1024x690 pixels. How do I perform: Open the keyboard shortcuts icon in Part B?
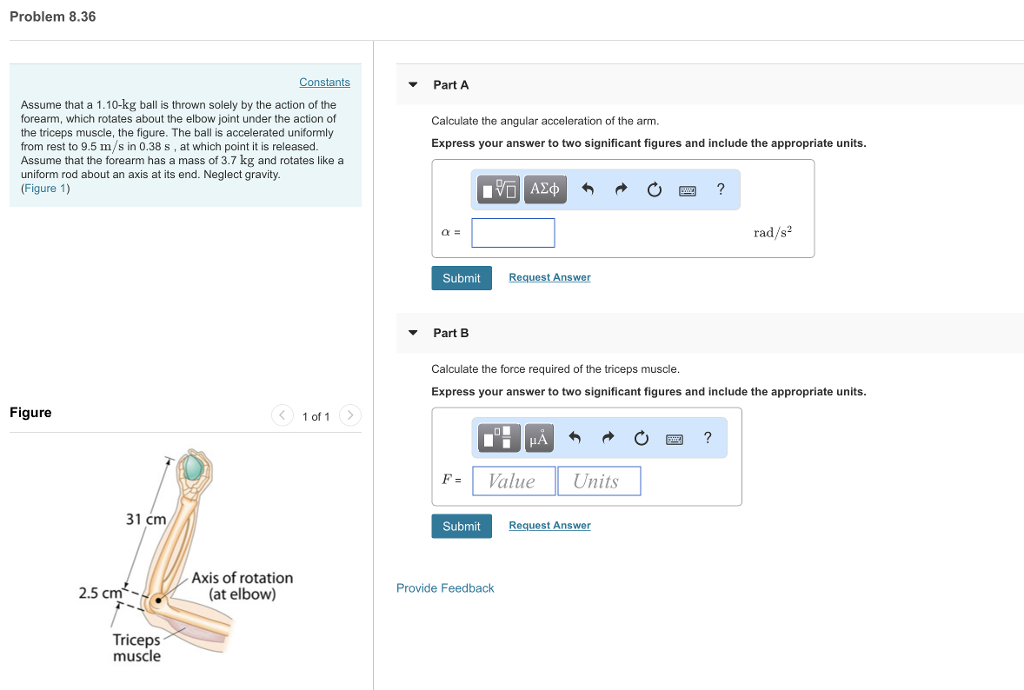[674, 438]
